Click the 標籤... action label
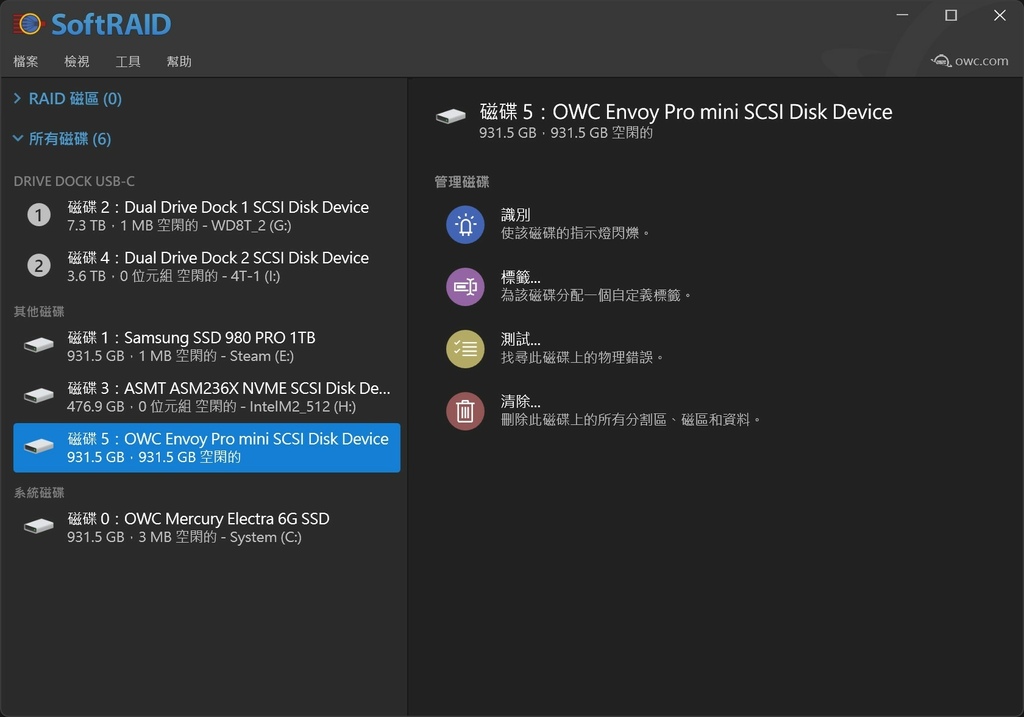Viewport: 1024px width, 717px height. [x=520, y=277]
